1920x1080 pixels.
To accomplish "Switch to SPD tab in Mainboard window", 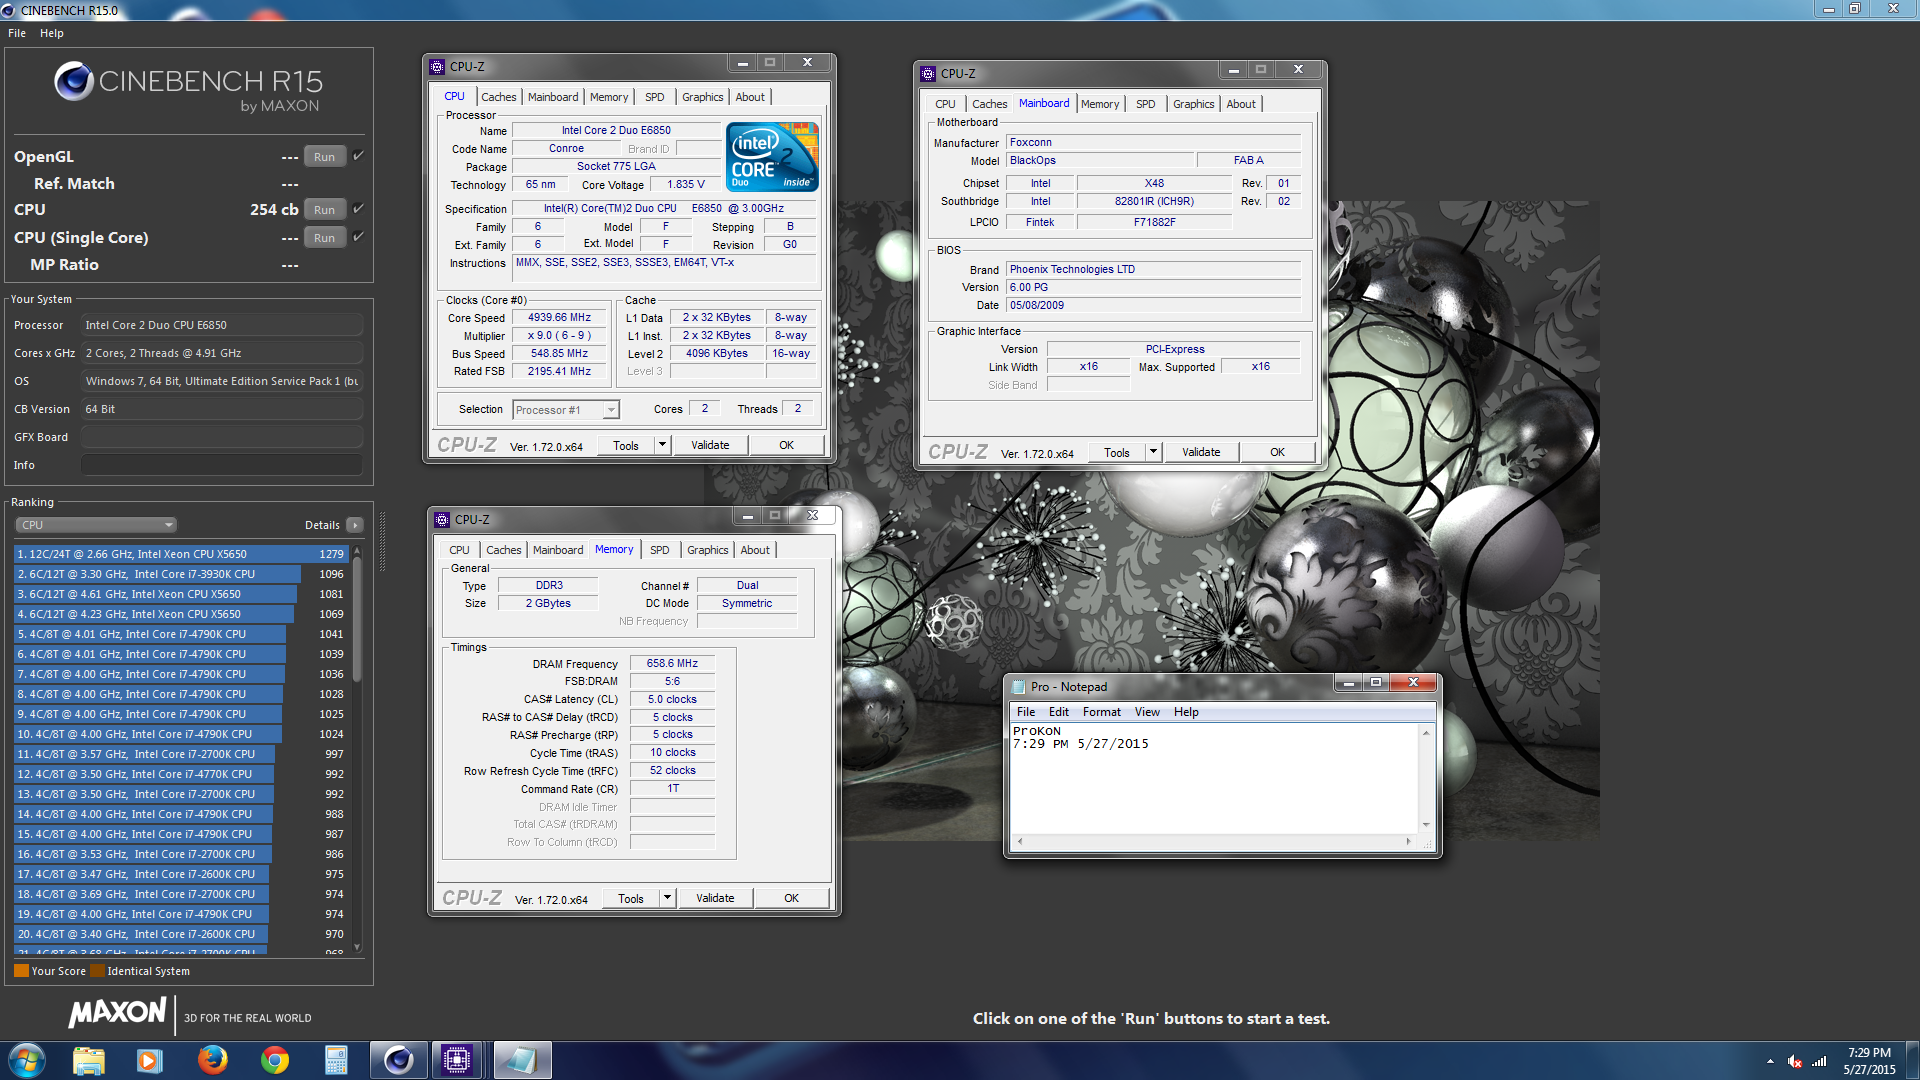I will [x=1145, y=104].
